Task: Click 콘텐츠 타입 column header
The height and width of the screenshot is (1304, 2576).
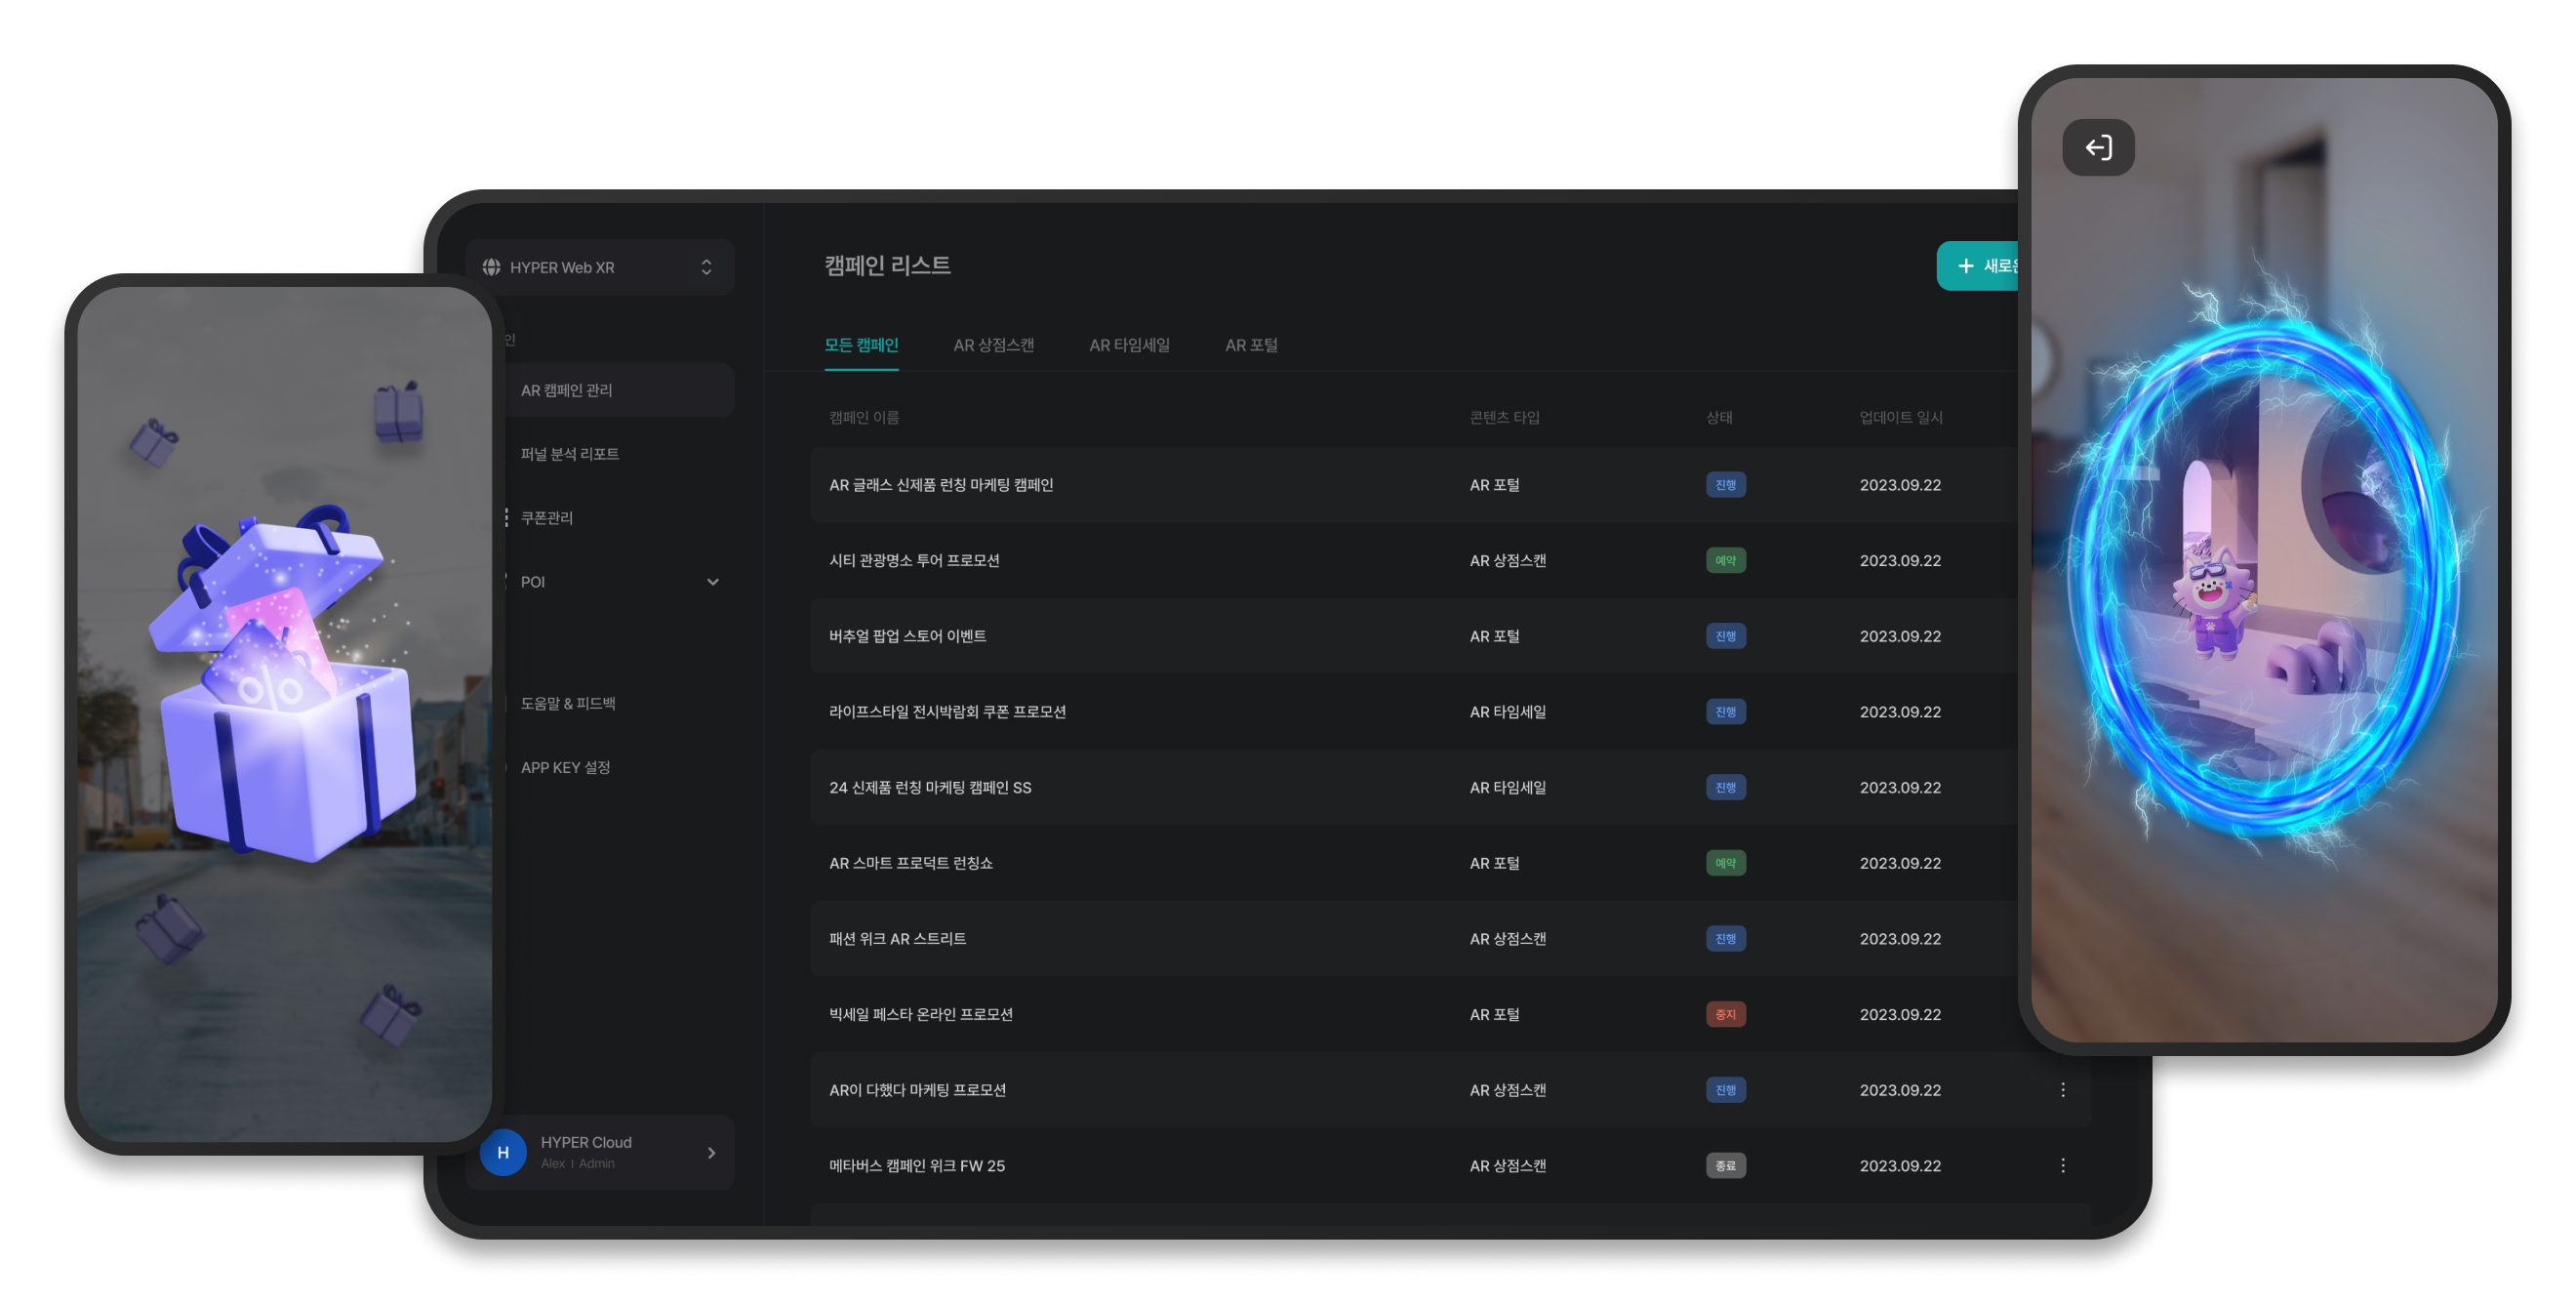Action: click(x=1504, y=418)
